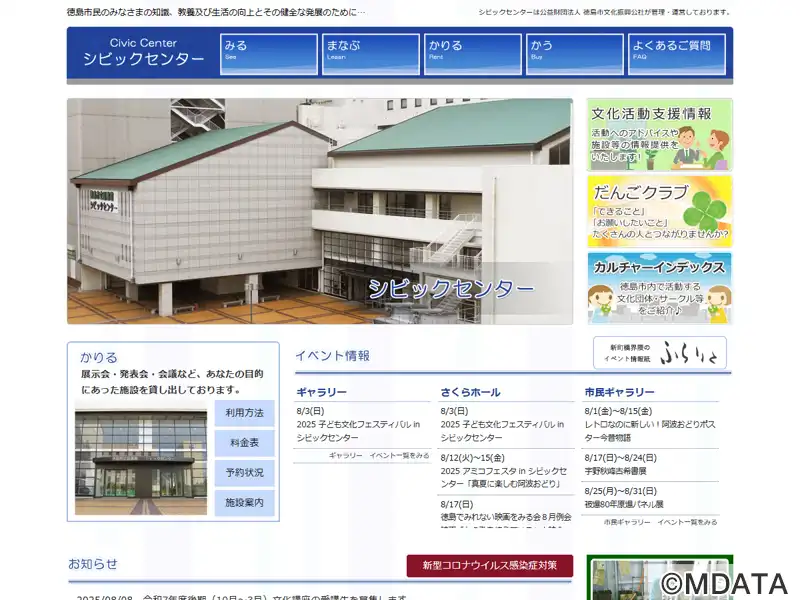Click 市民ギャラリー イベント一覧をみる link
Screen dimensions: 800x600
(661, 522)
